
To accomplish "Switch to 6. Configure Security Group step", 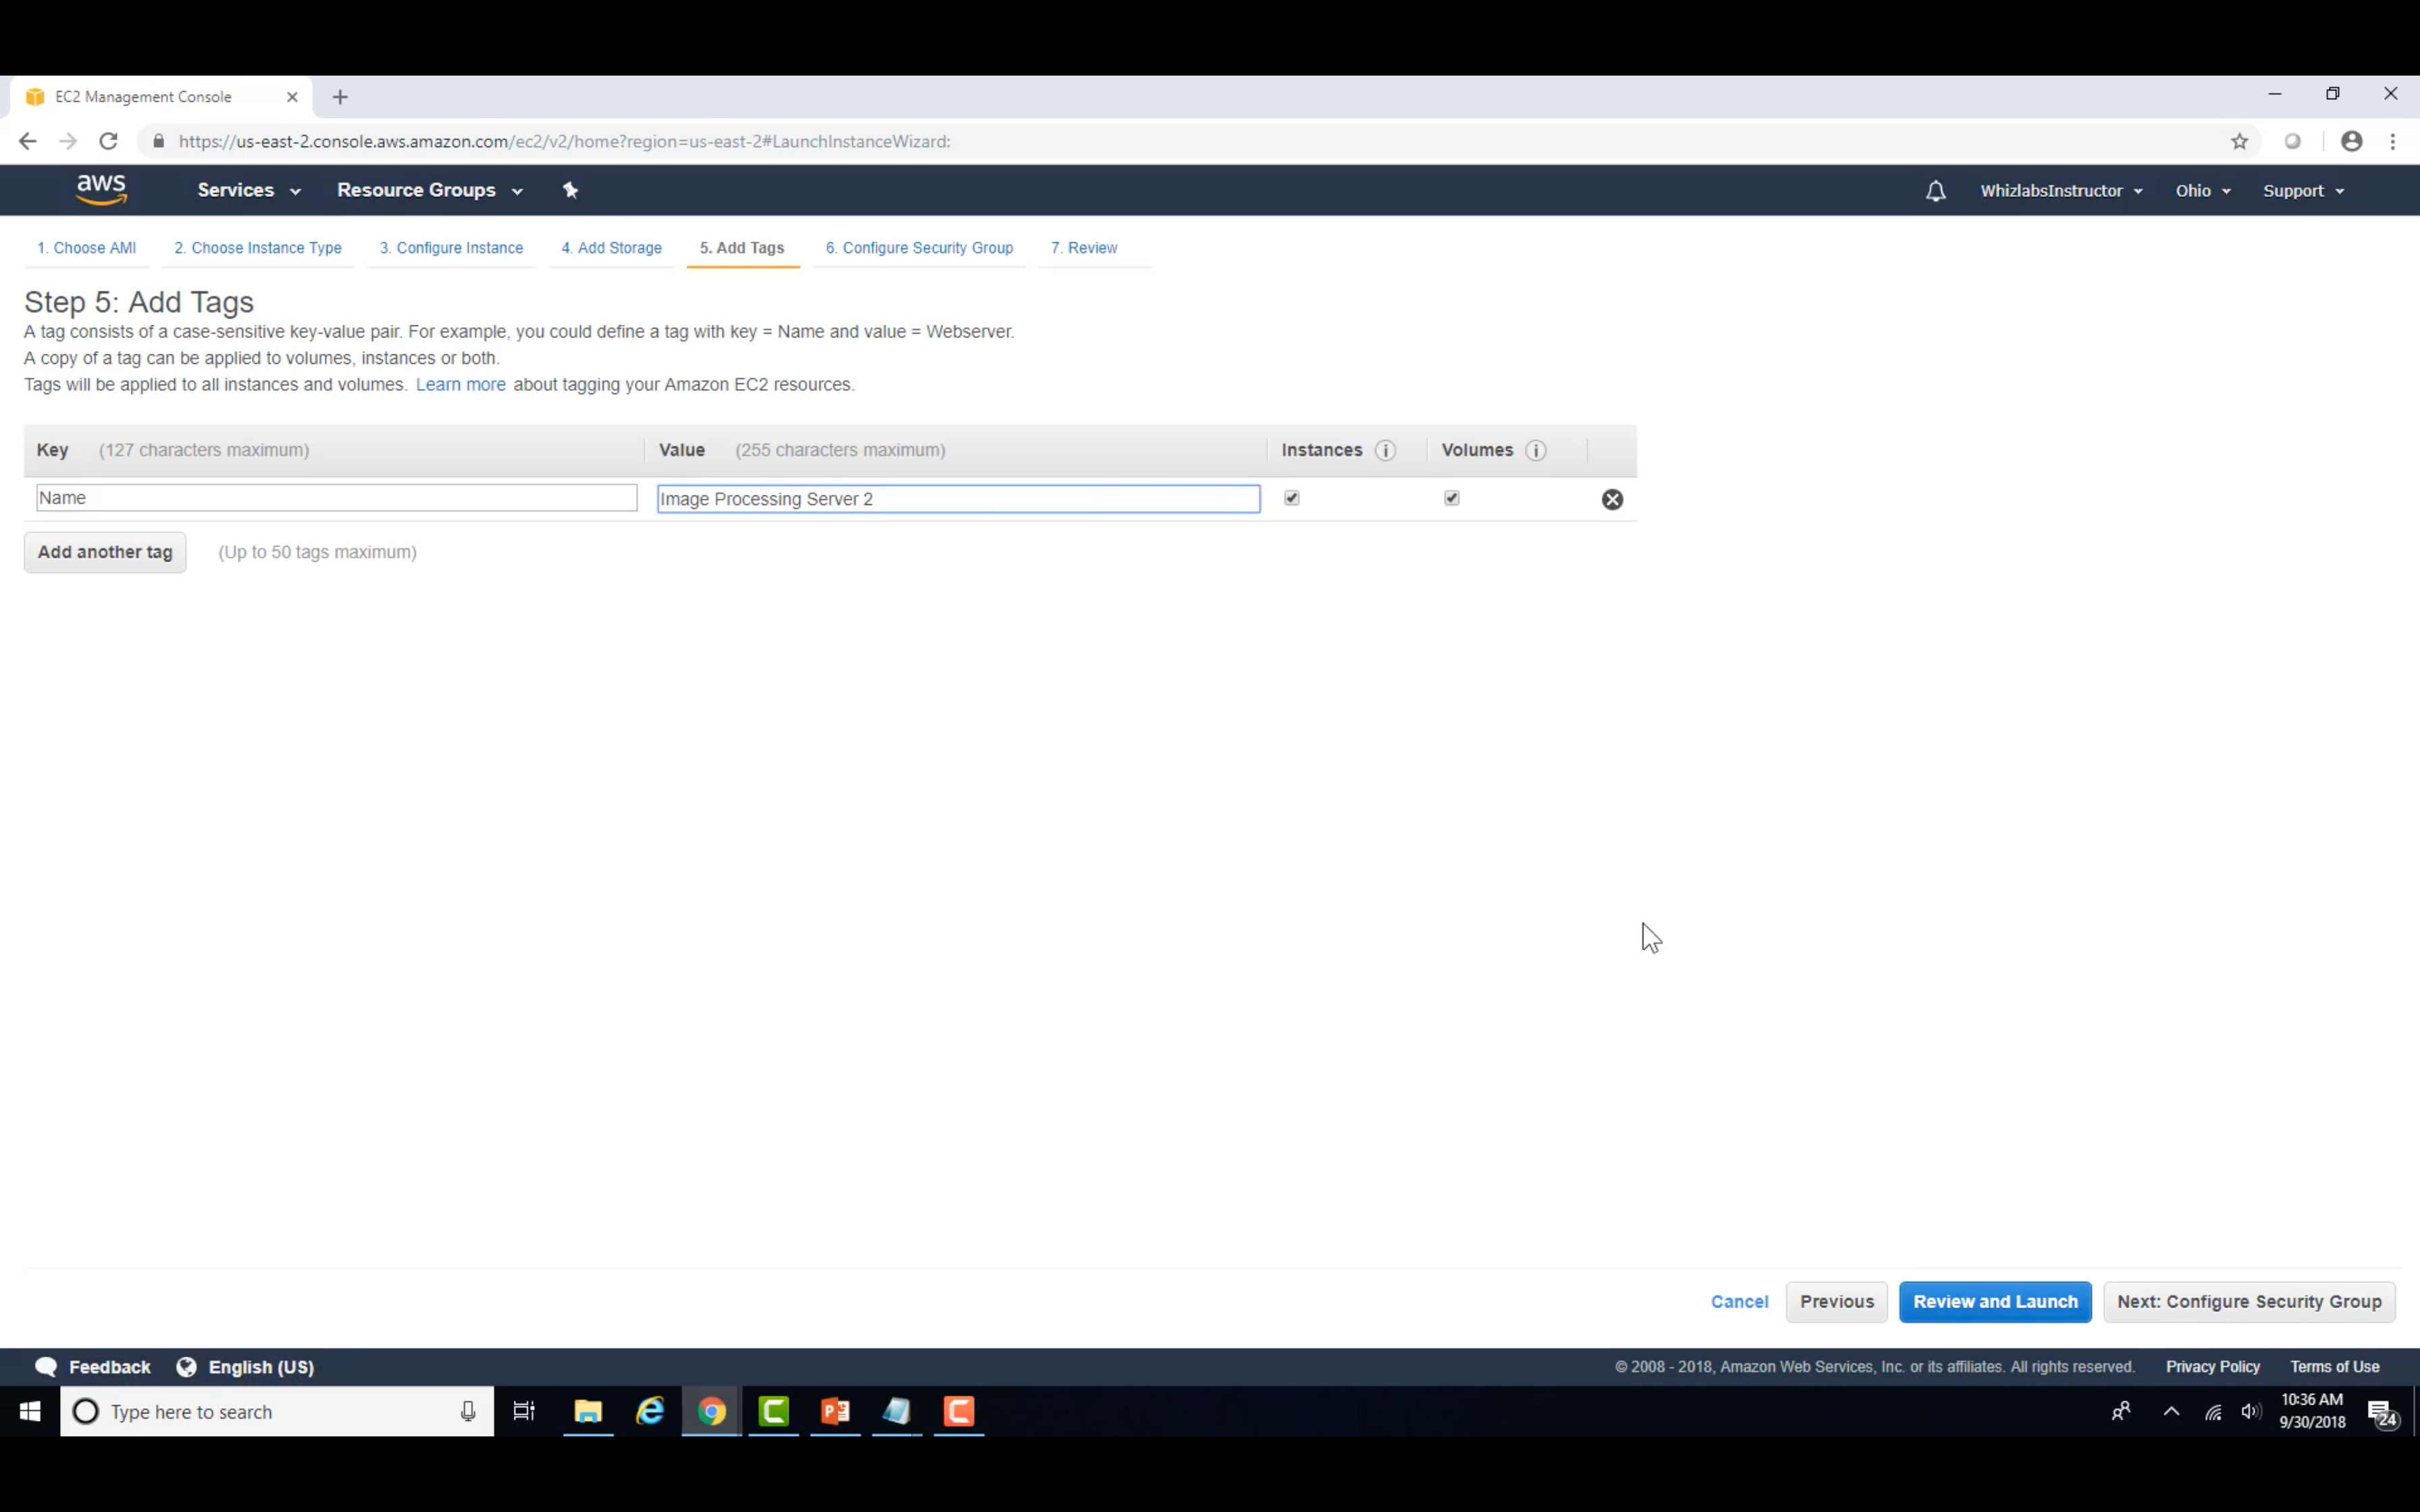I will (x=918, y=248).
